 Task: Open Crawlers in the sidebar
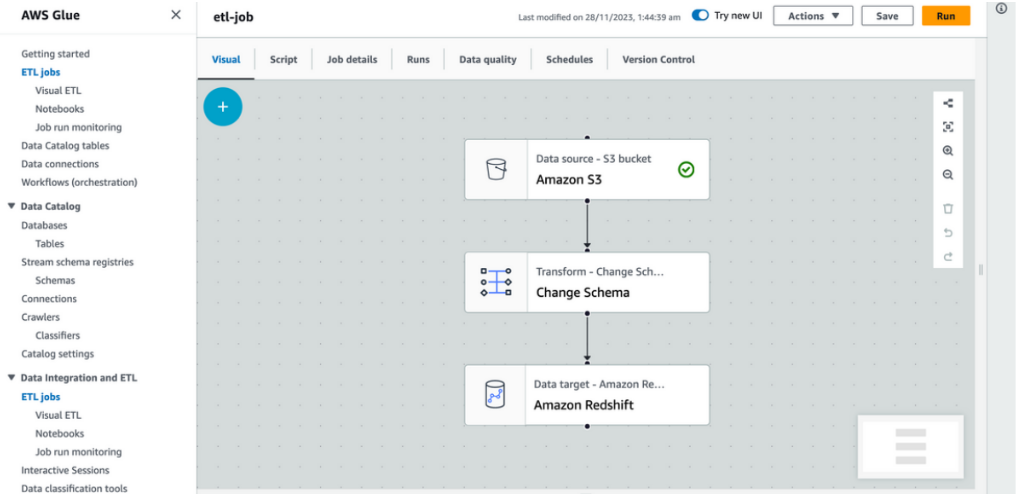40,317
